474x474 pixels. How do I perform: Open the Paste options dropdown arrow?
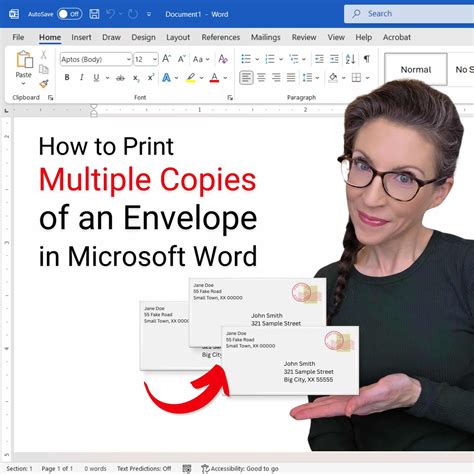23,84
